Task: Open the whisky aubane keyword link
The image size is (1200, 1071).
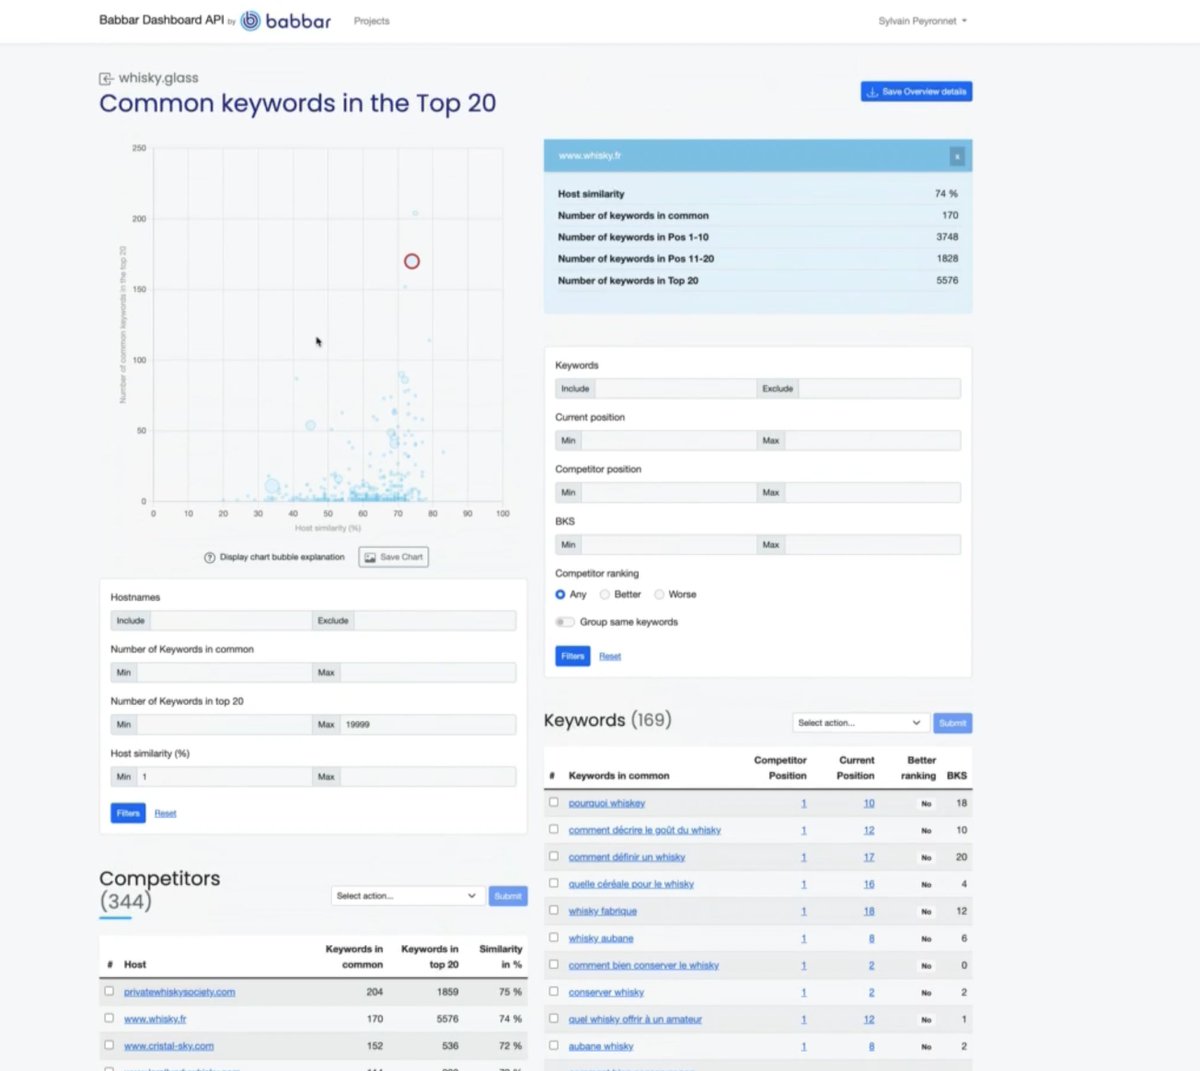Action: point(601,938)
